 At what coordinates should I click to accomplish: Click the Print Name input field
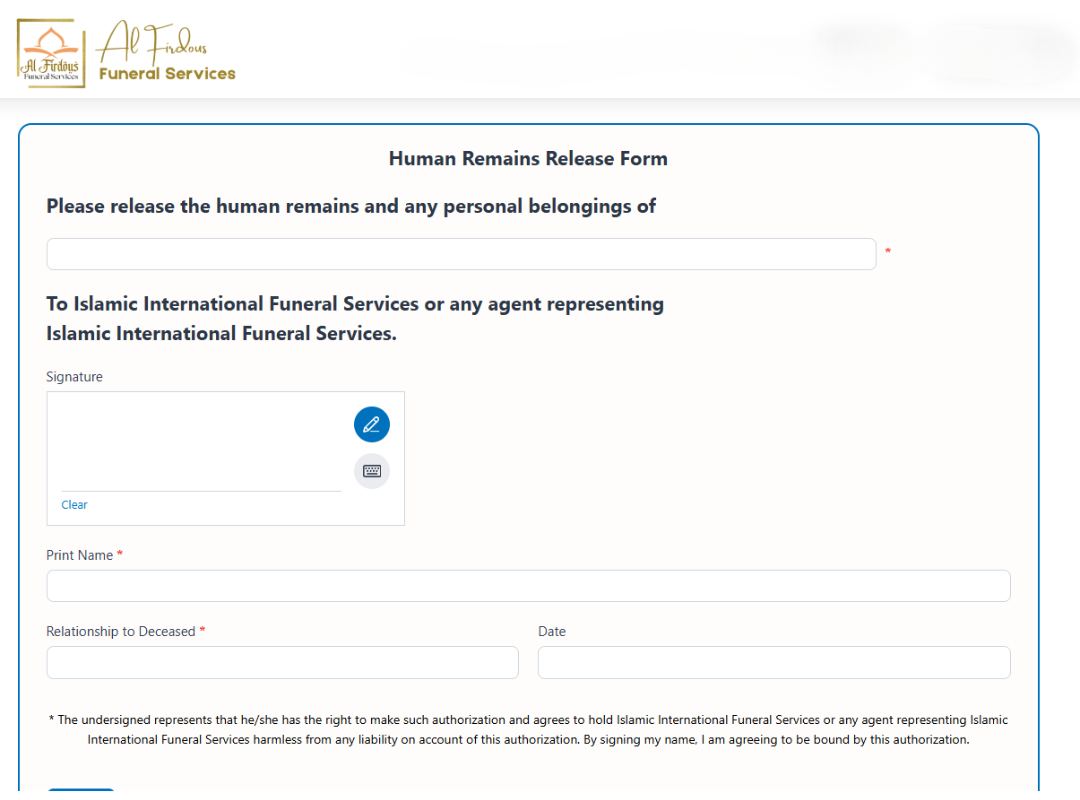pyautogui.click(x=528, y=586)
